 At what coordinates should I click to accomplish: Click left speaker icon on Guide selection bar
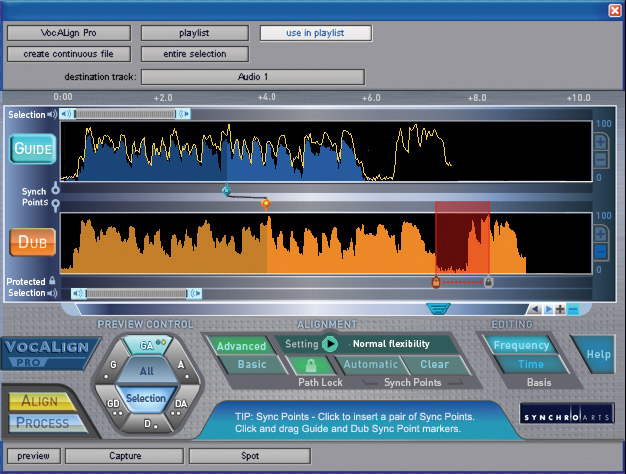[x=67, y=114]
